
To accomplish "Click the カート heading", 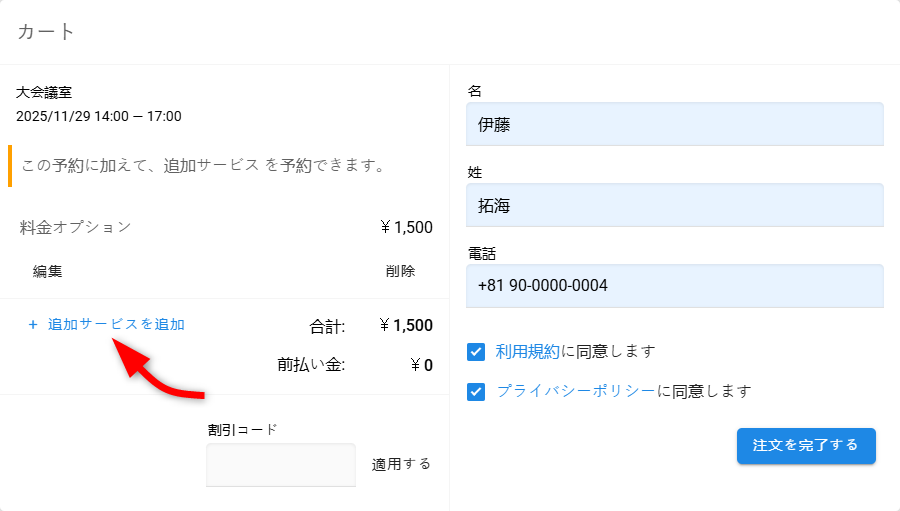I will tap(46, 31).
